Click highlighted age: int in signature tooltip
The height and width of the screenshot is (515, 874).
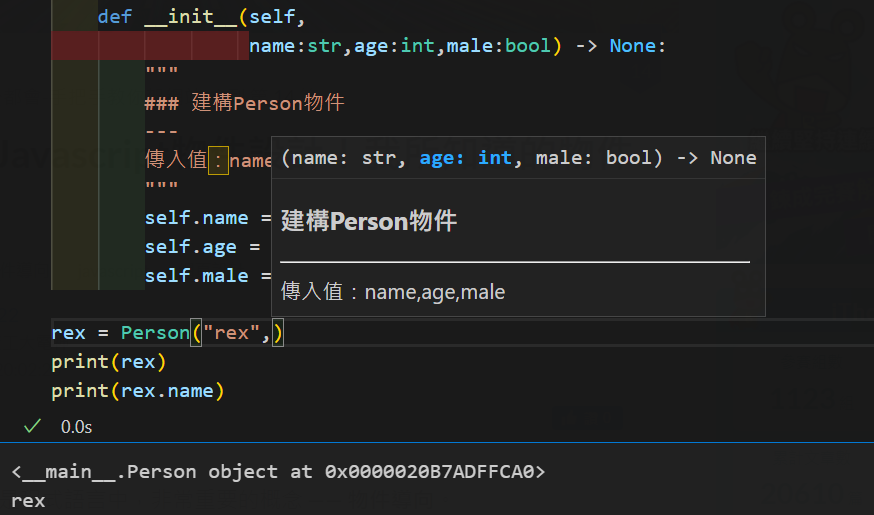point(466,158)
